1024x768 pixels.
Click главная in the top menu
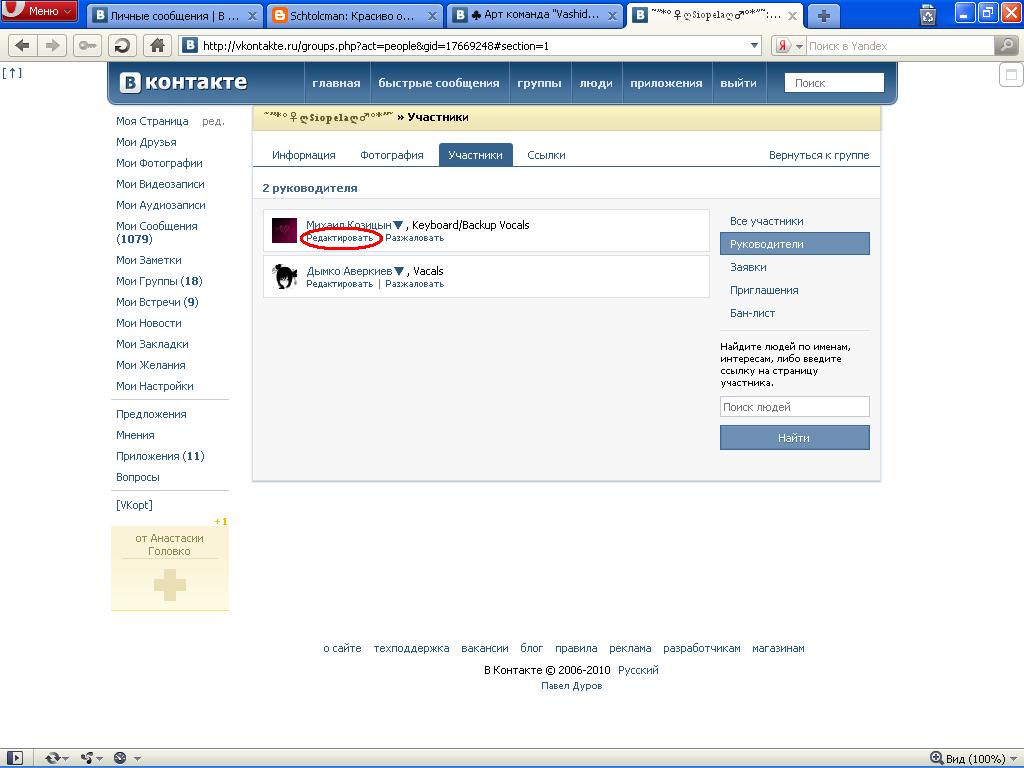[336, 83]
